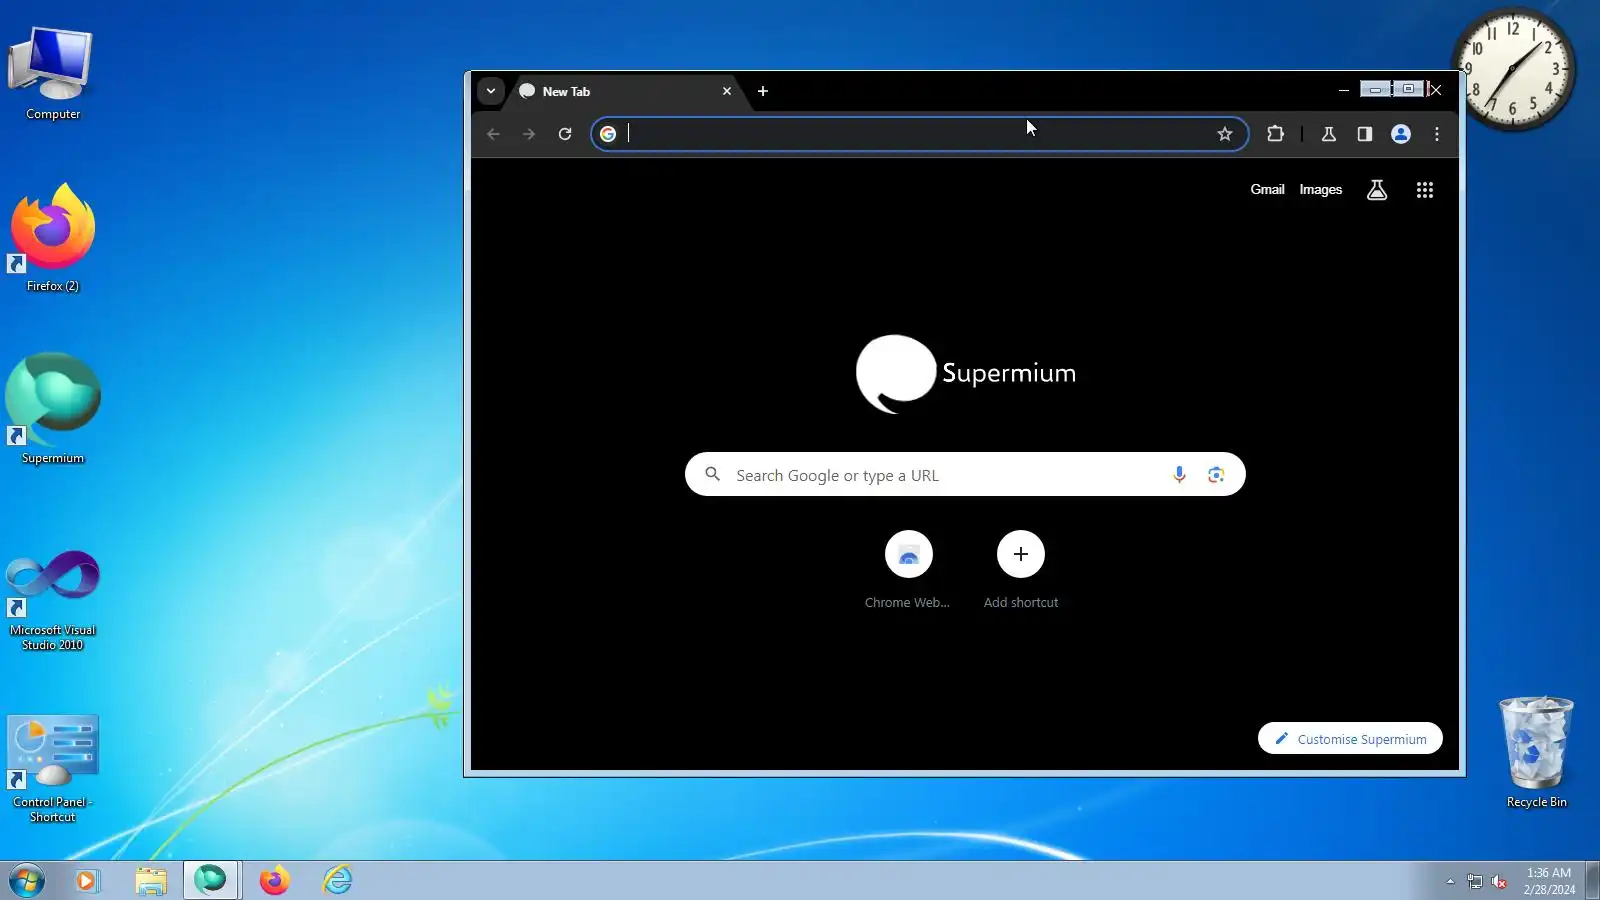Open the Gmail link
1600x900 pixels.
pyautogui.click(x=1267, y=190)
